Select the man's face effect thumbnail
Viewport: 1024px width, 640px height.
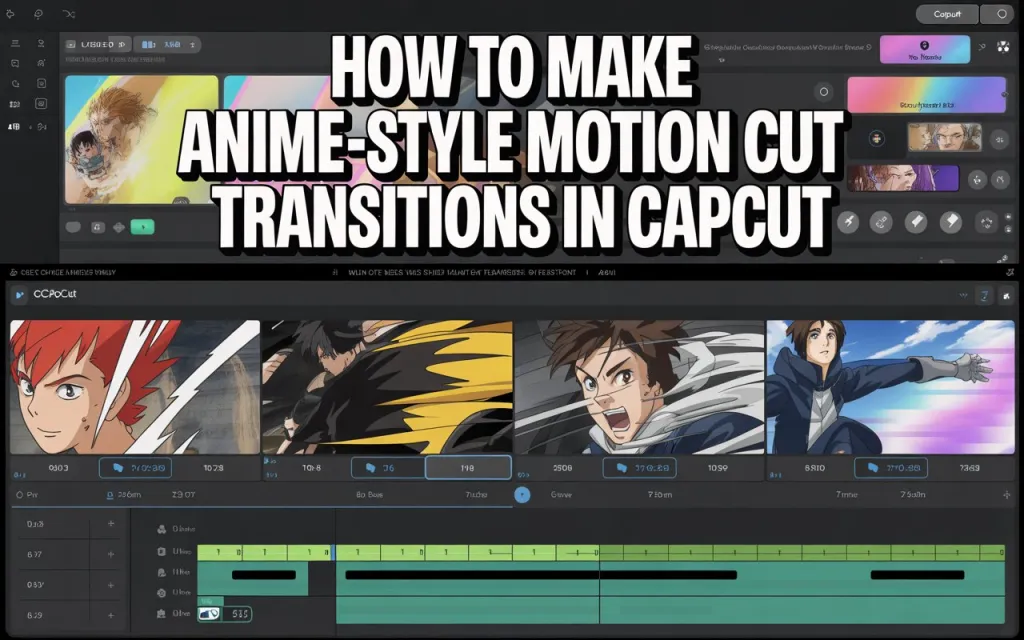944,137
